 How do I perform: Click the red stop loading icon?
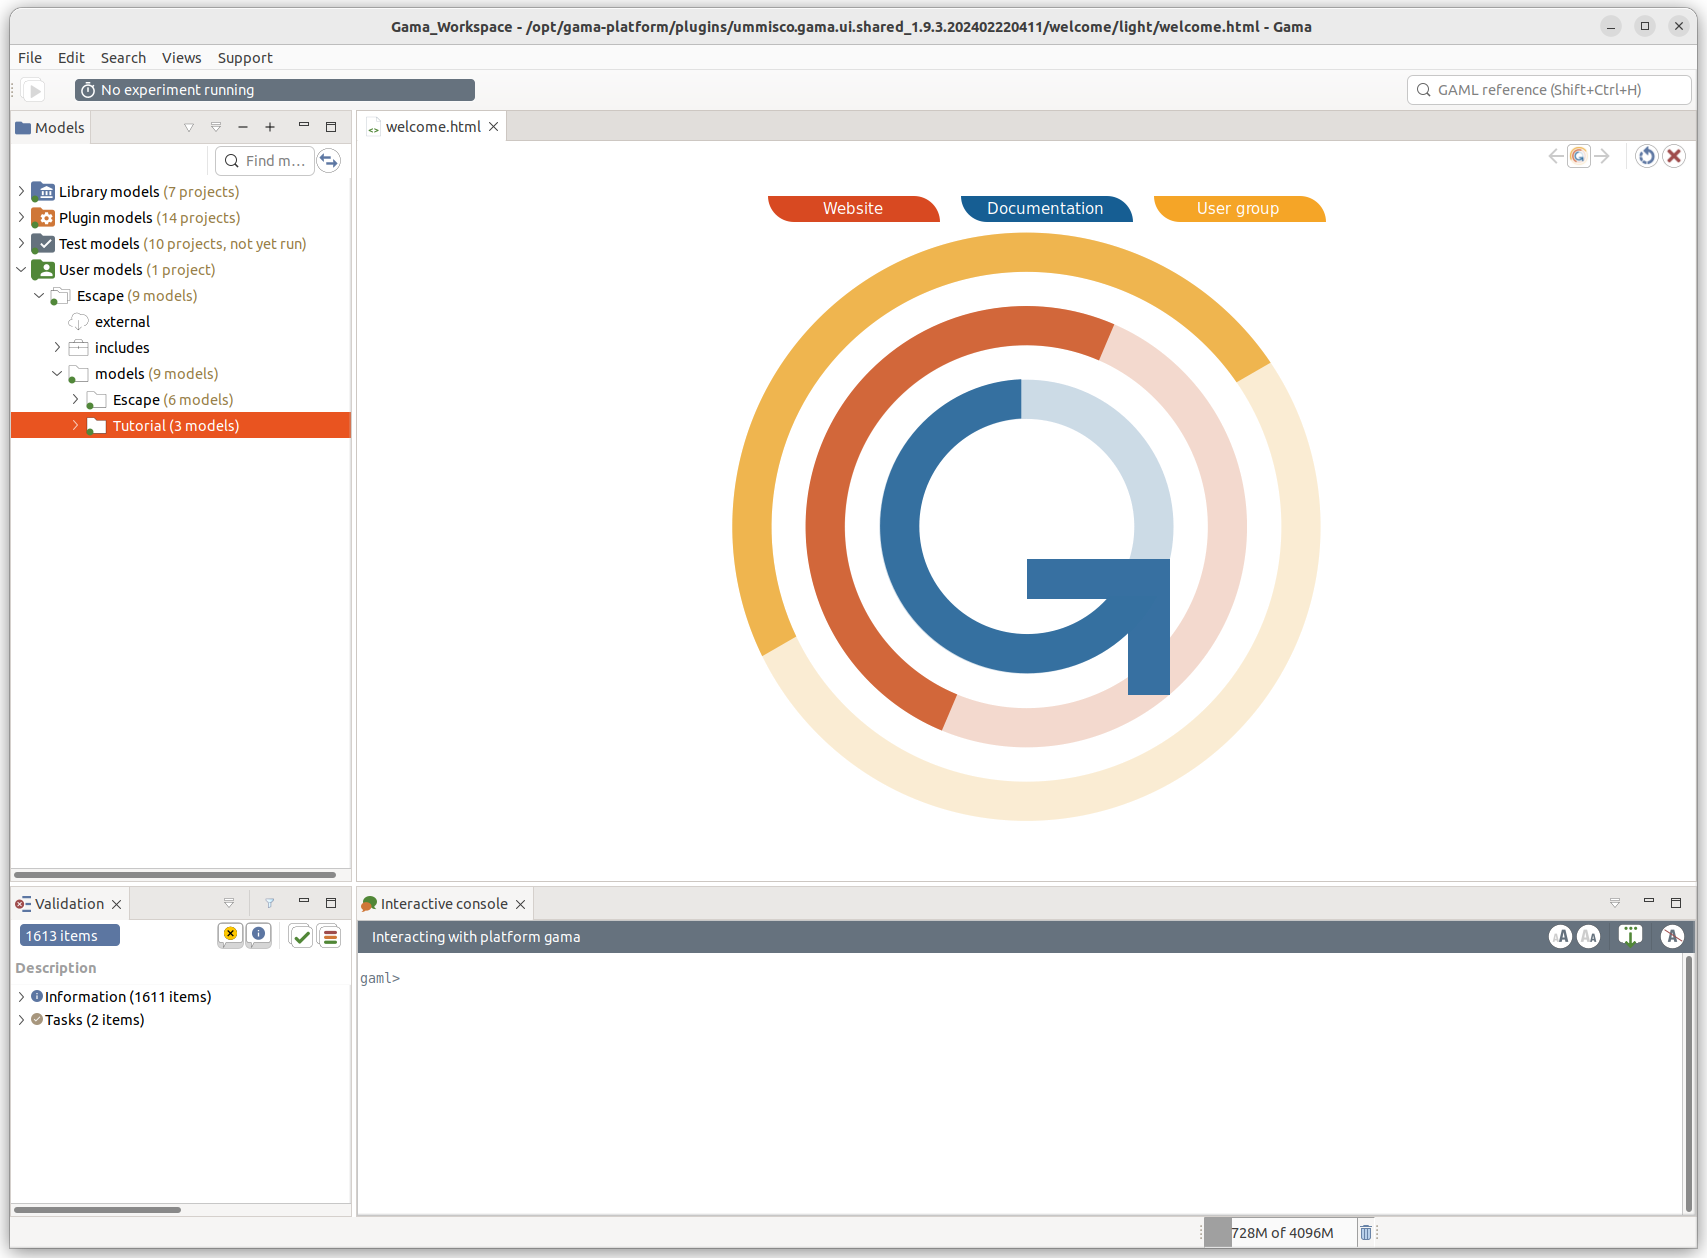pos(1674,156)
